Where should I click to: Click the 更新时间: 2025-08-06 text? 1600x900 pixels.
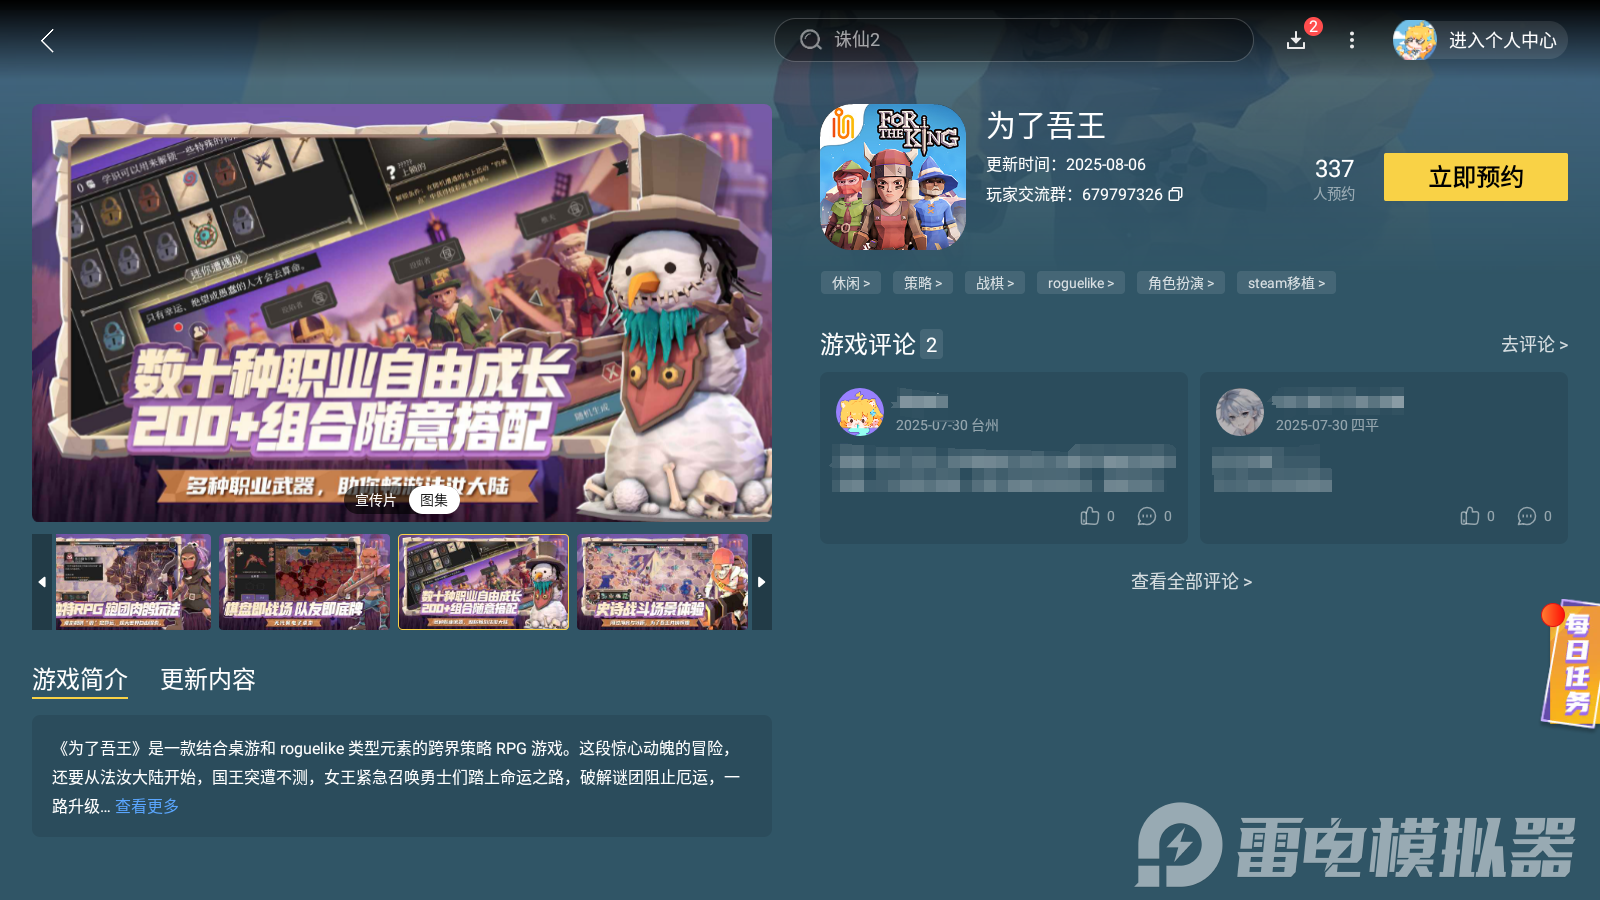pyautogui.click(x=1066, y=164)
